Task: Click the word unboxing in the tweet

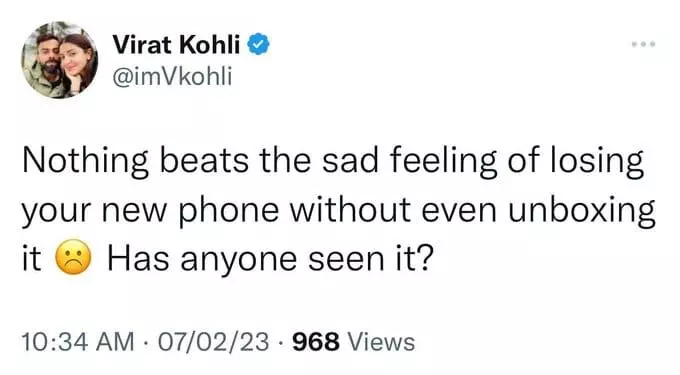Action: point(582,211)
